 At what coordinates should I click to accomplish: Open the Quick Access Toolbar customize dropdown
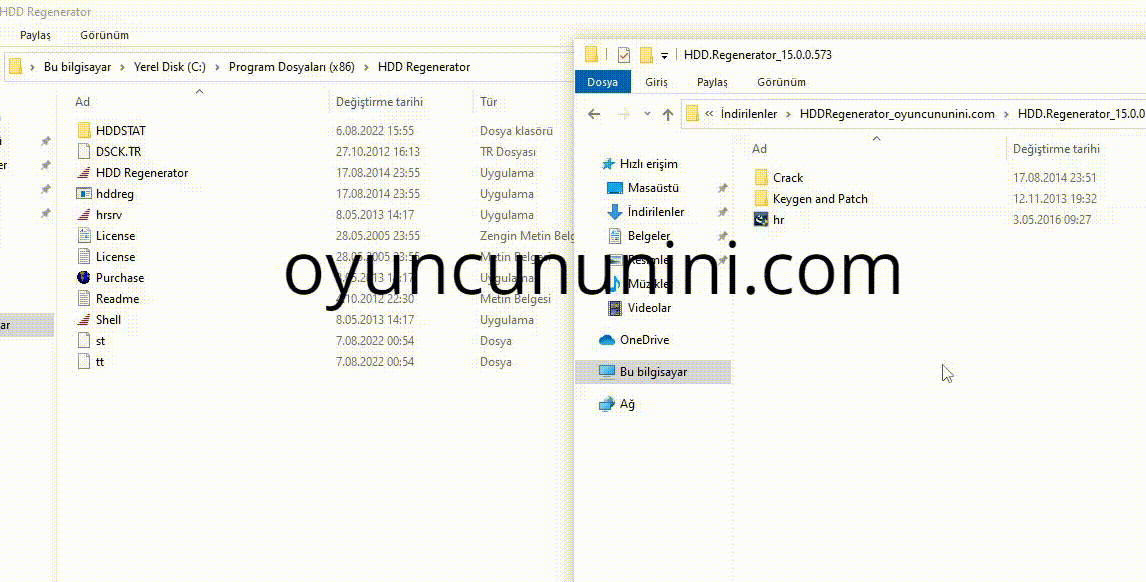[x=664, y=55]
